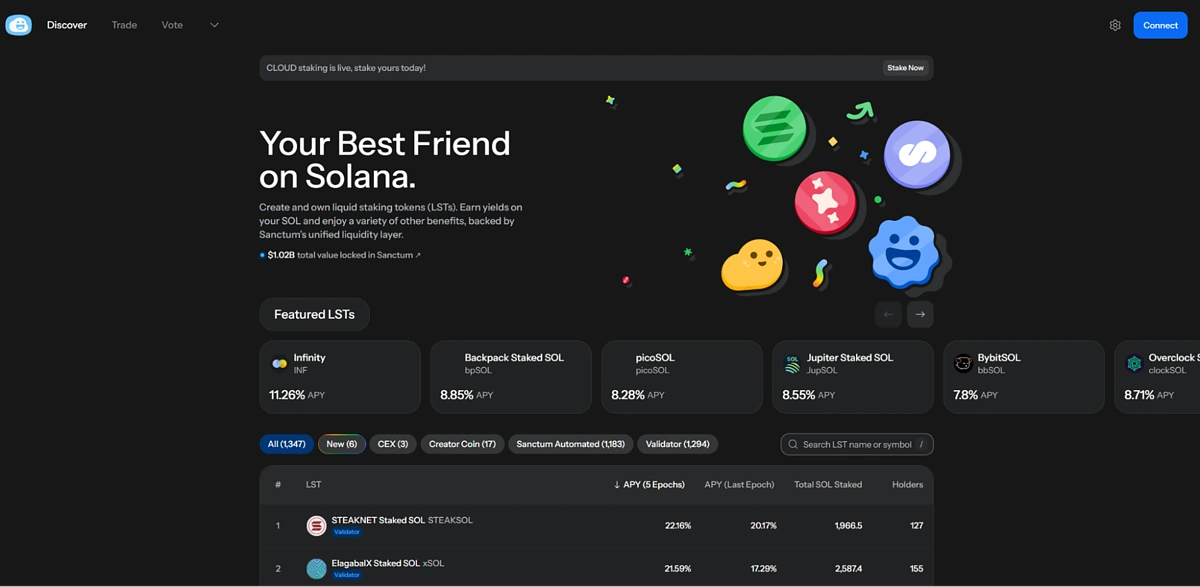
Task: Click the Validator badge under STEAKNET
Action: point(347,532)
